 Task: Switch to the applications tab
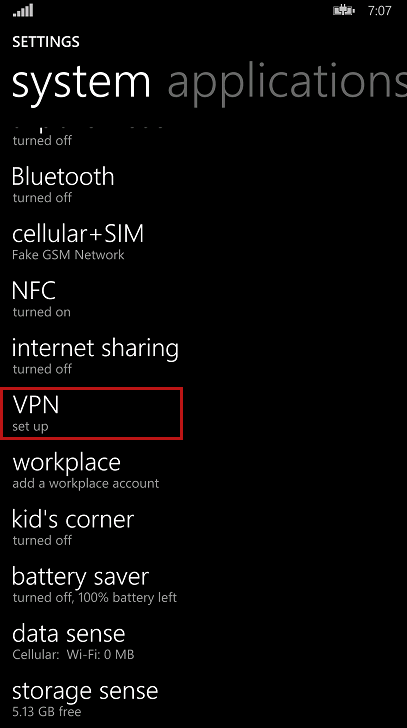pos(287,83)
